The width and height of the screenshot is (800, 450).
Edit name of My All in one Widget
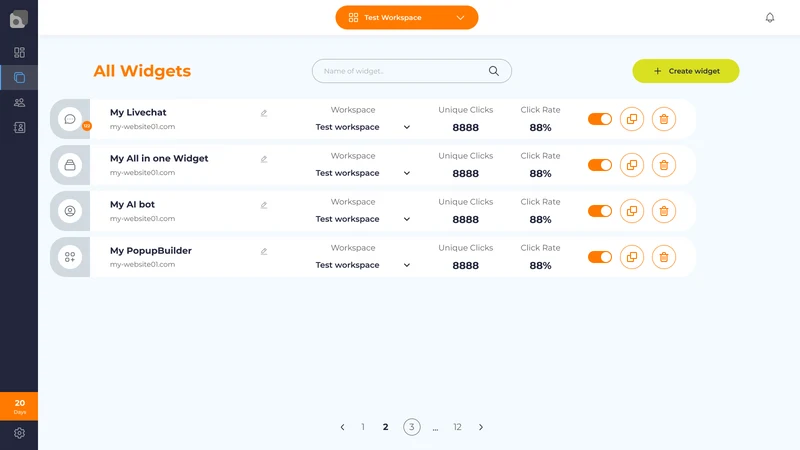pyautogui.click(x=264, y=159)
